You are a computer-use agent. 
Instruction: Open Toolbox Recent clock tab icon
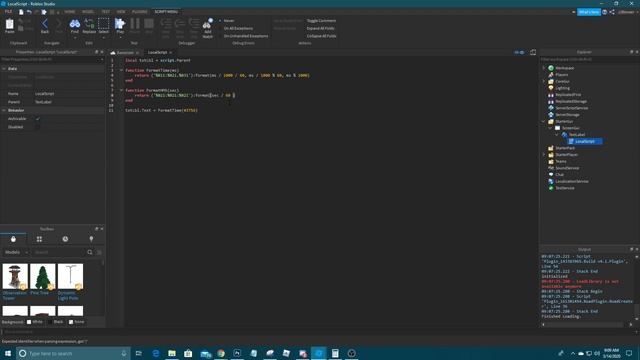pyautogui.click(x=65, y=239)
